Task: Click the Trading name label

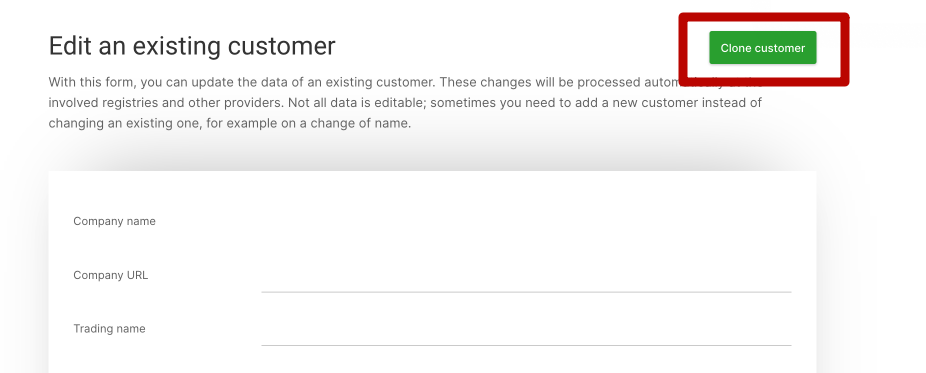Action: click(109, 329)
